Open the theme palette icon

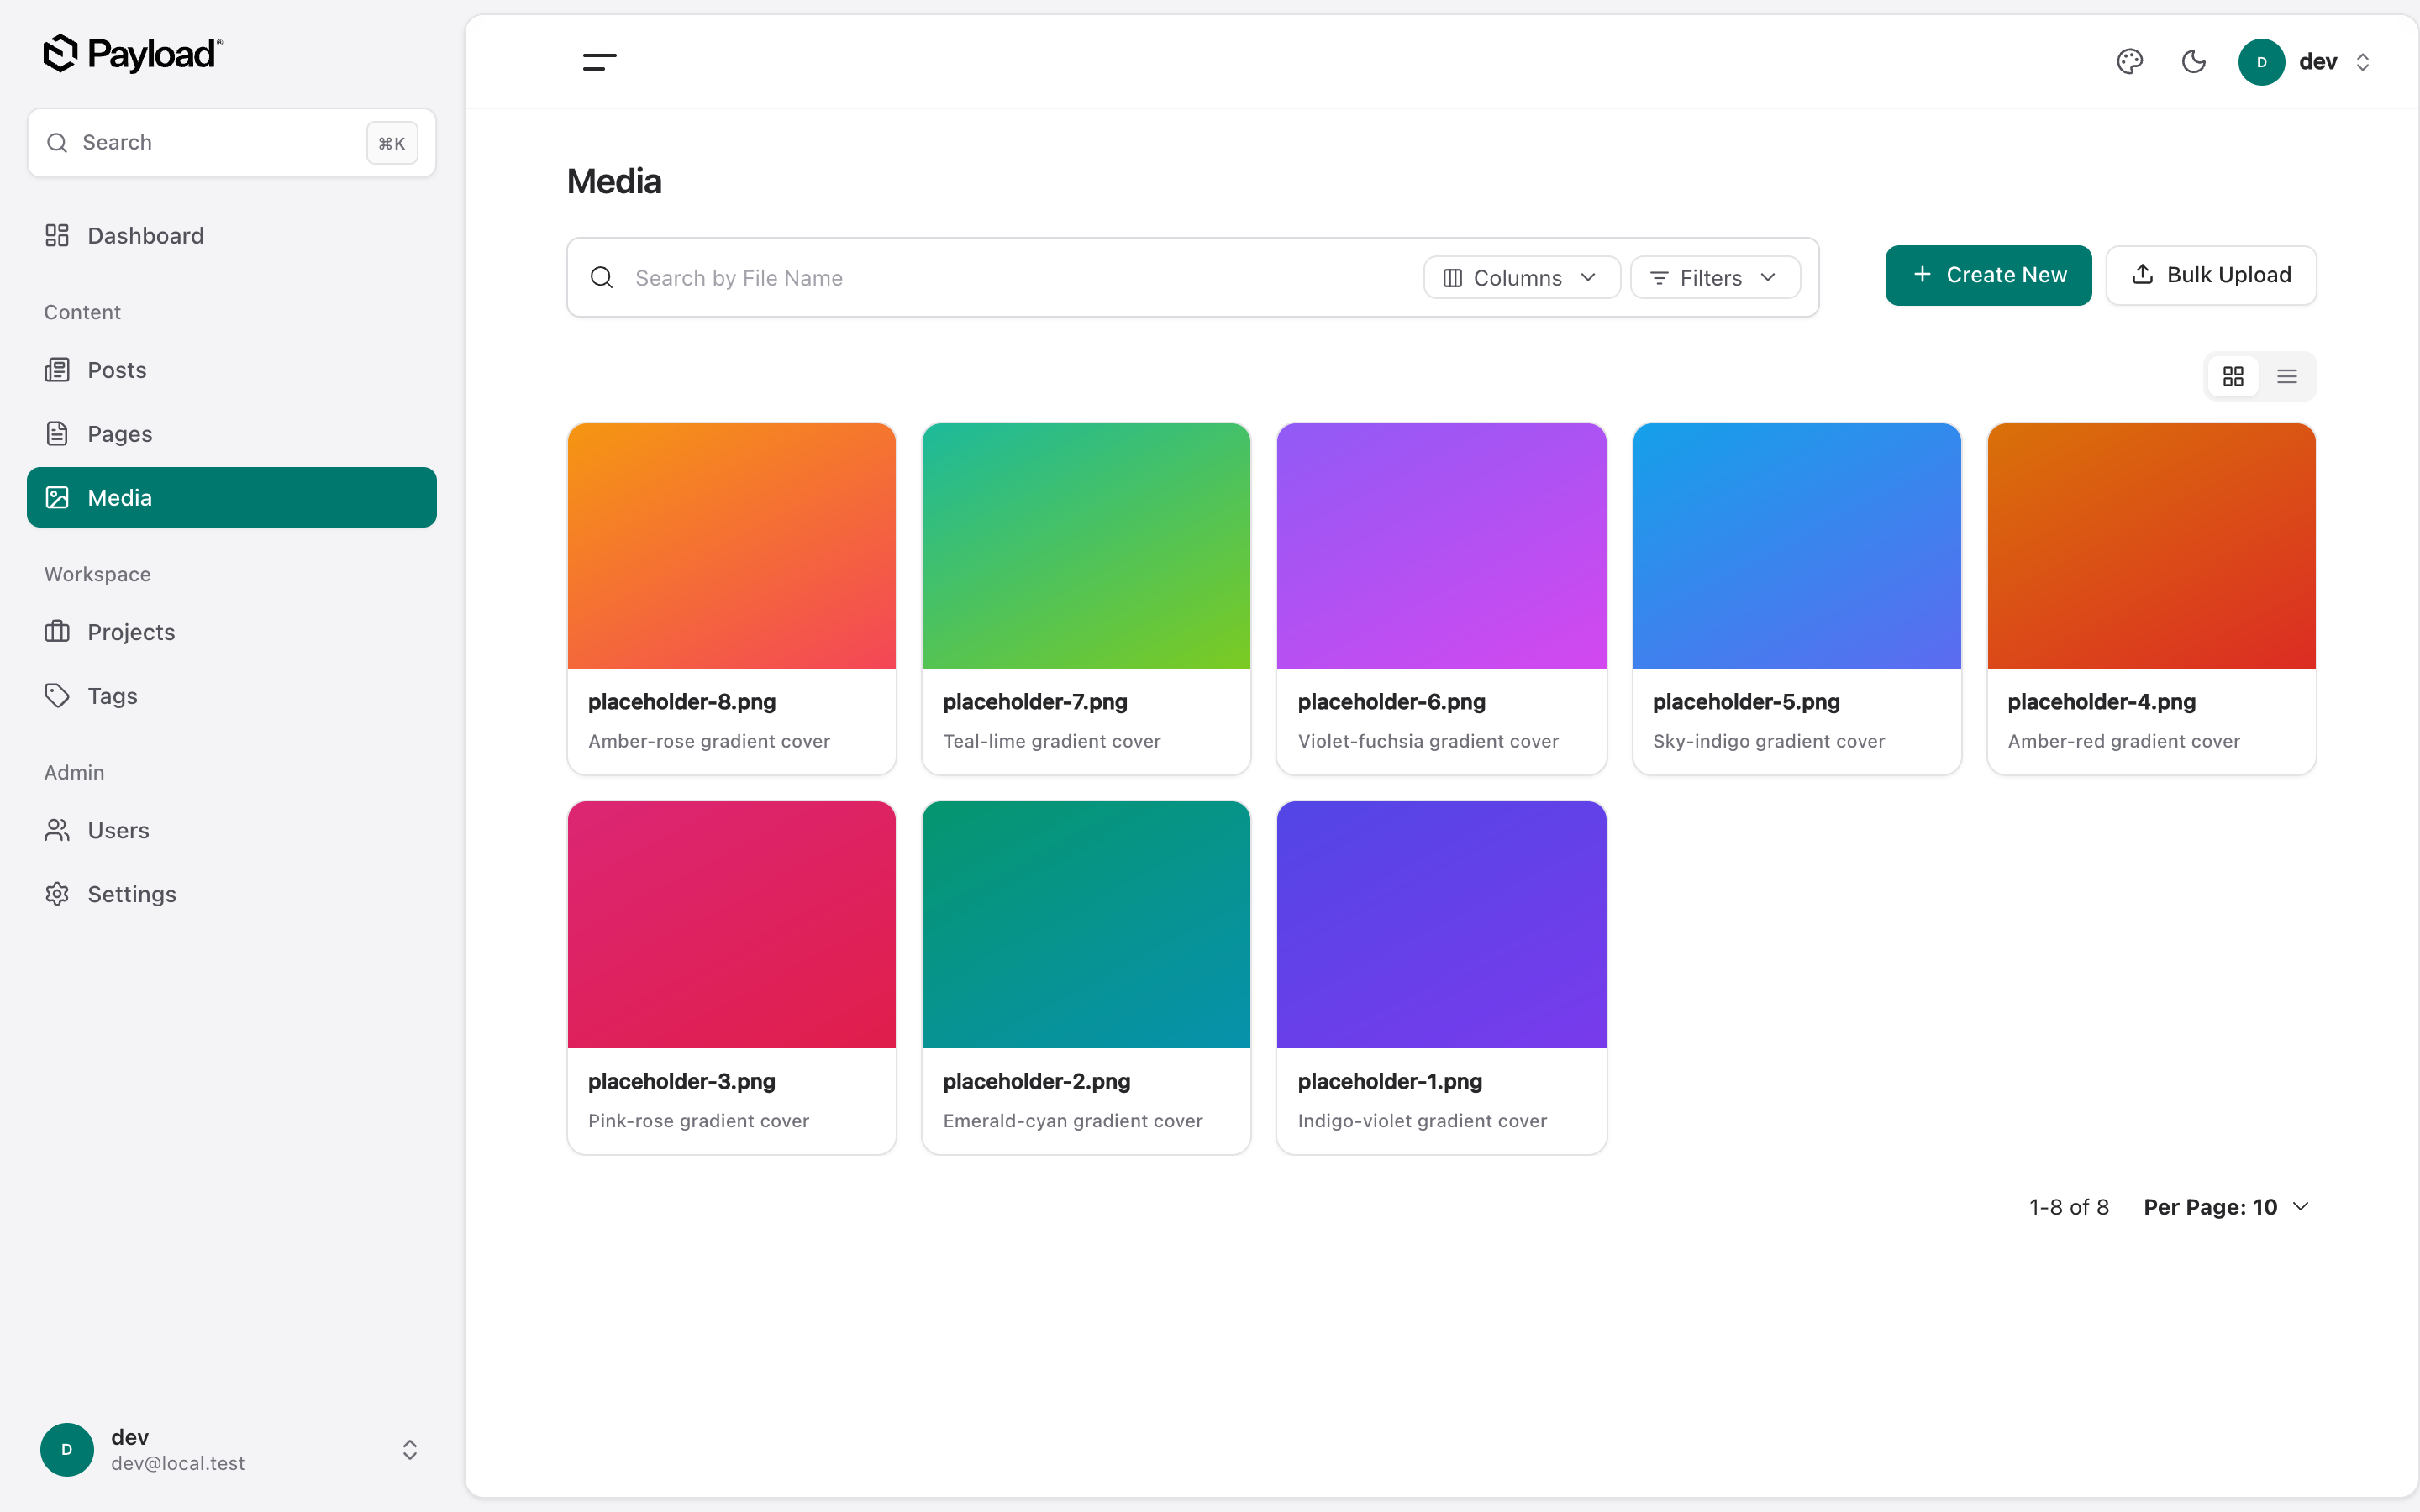(x=2130, y=62)
